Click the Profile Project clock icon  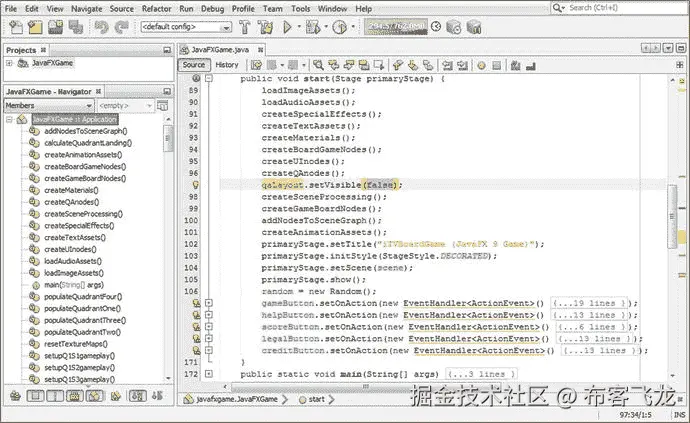[339, 27]
